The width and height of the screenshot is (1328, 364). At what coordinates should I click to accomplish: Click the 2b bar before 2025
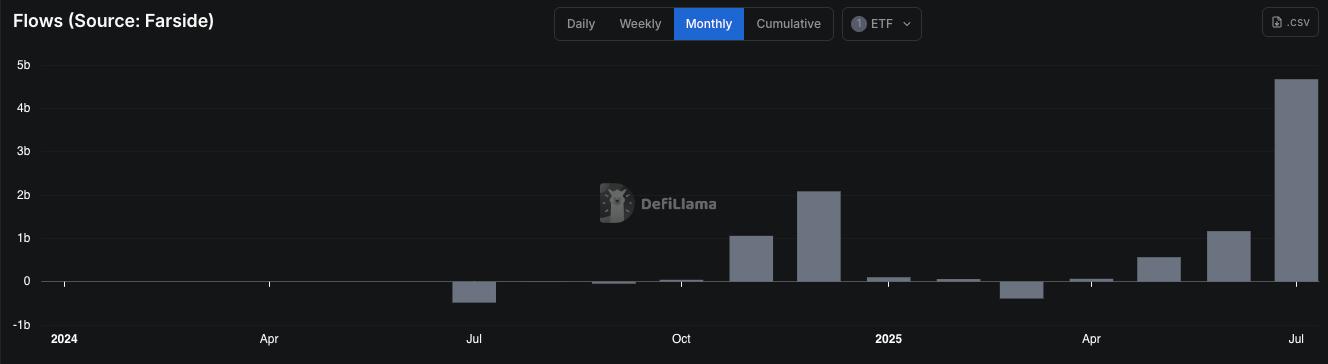point(819,236)
